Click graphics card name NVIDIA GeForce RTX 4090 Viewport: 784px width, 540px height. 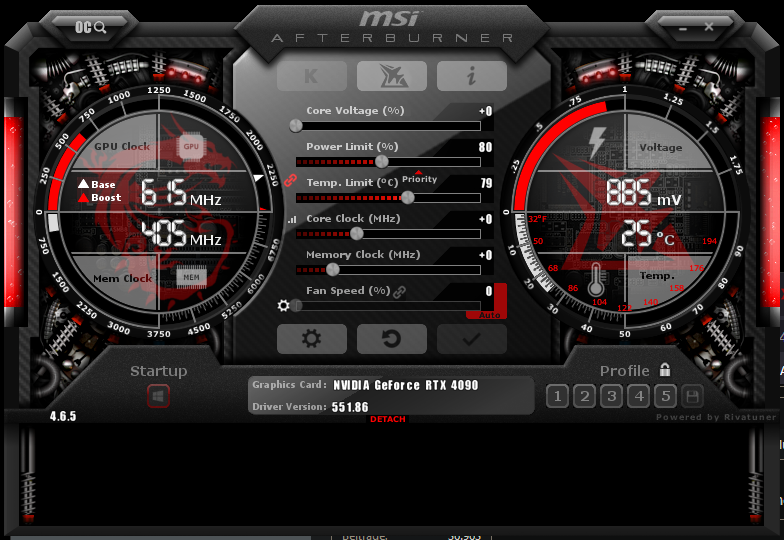[x=406, y=385]
